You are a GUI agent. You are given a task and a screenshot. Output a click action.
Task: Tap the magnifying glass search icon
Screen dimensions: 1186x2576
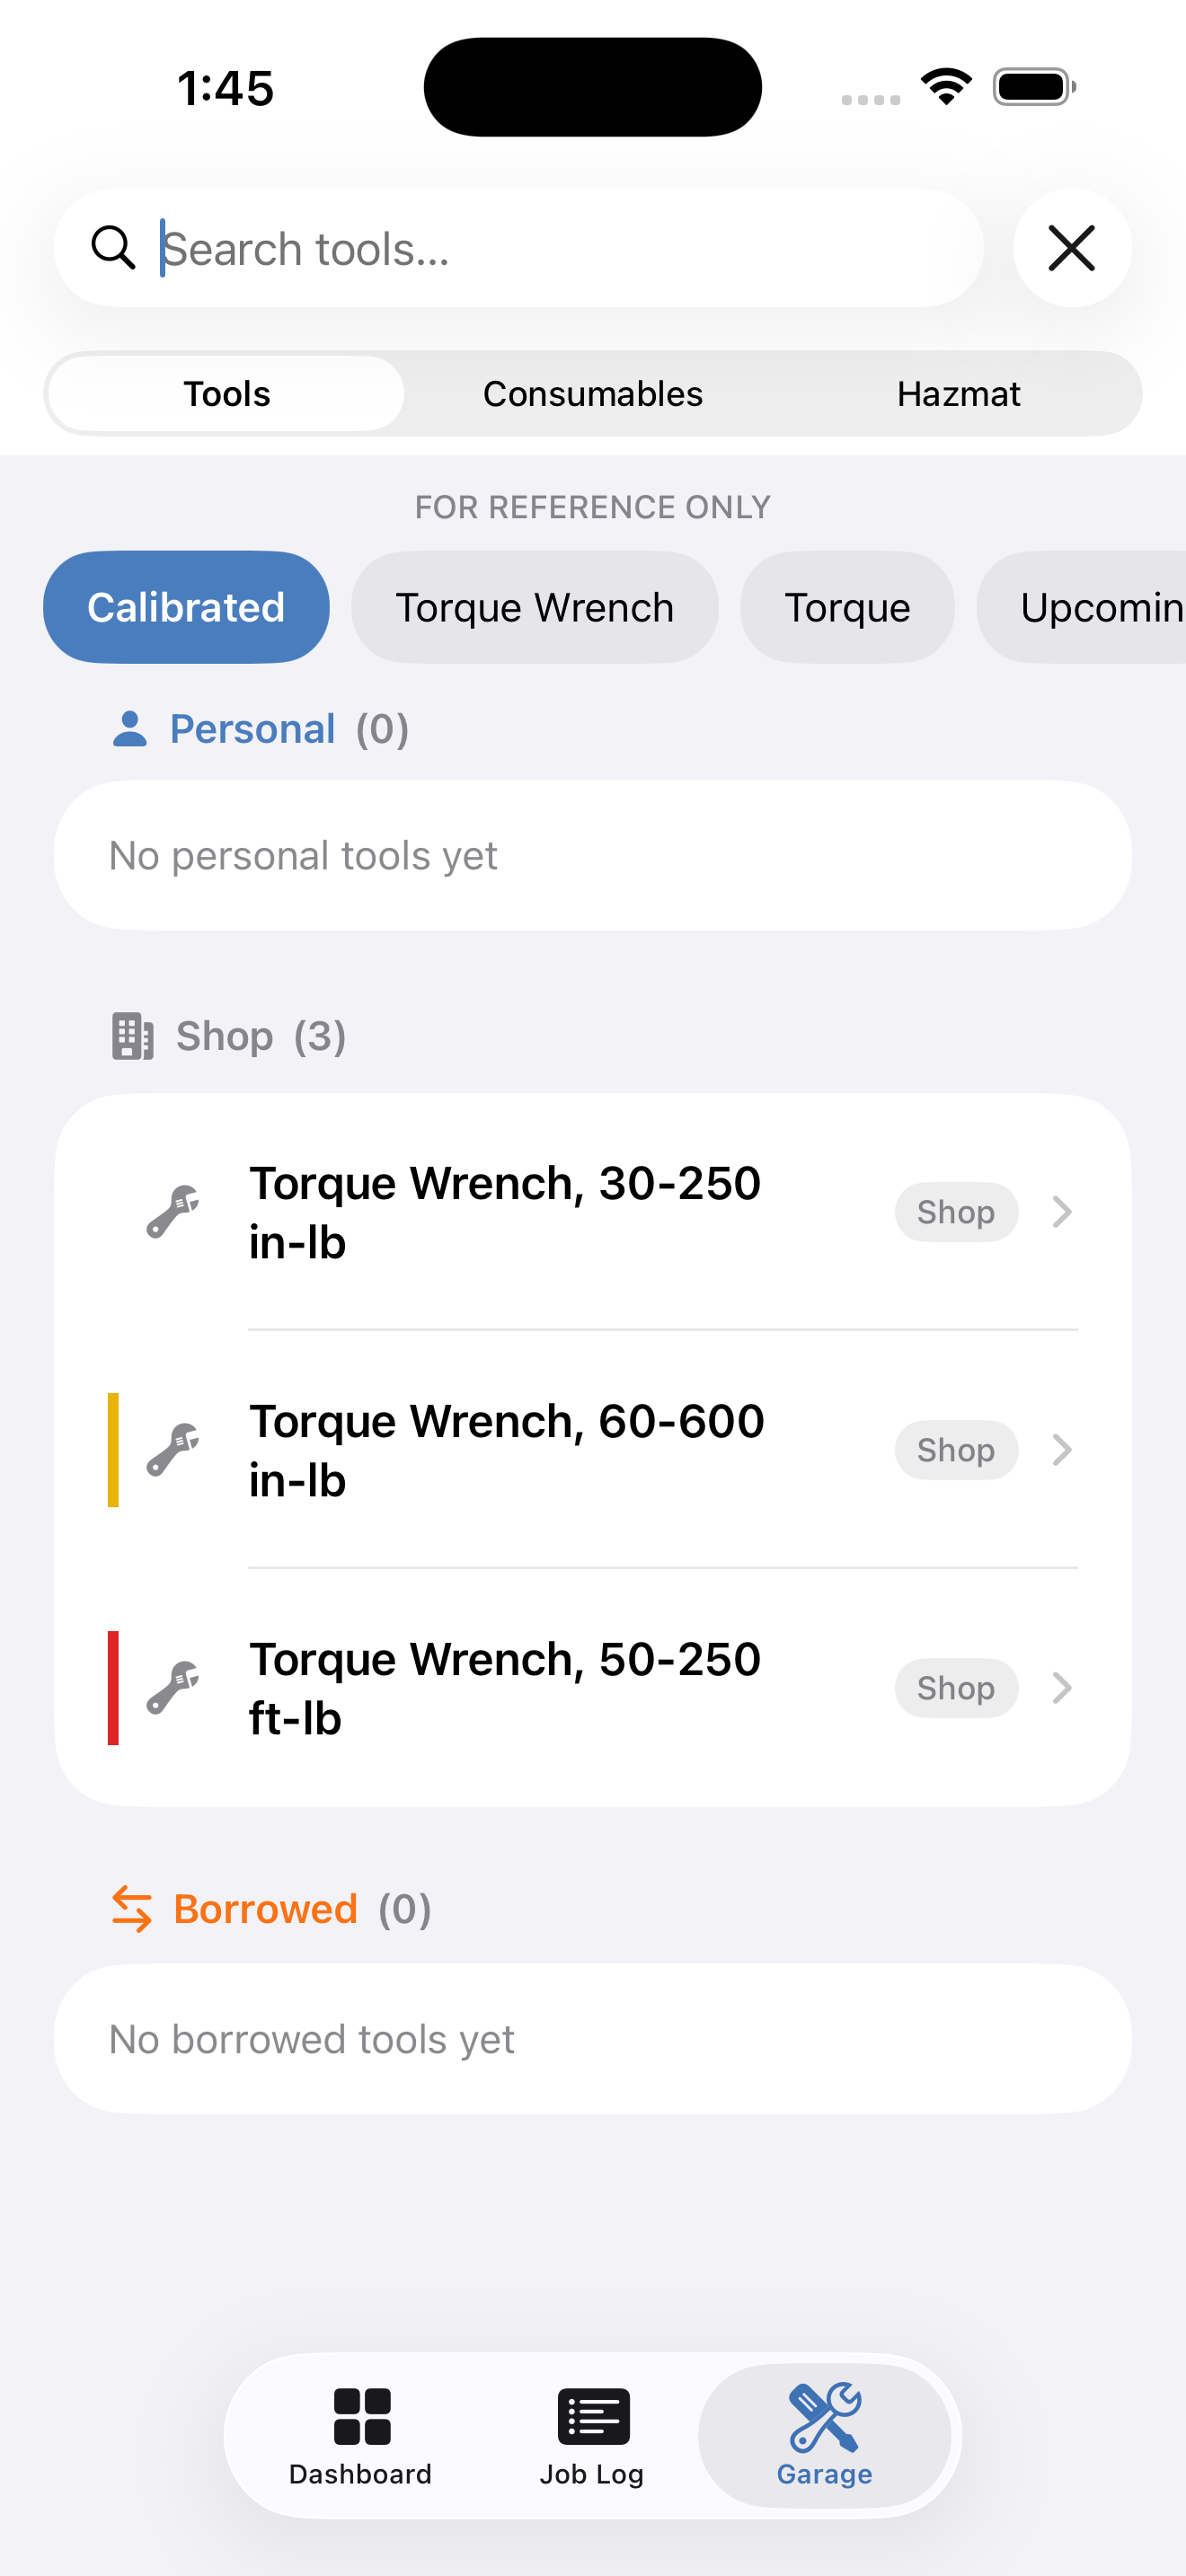point(113,247)
